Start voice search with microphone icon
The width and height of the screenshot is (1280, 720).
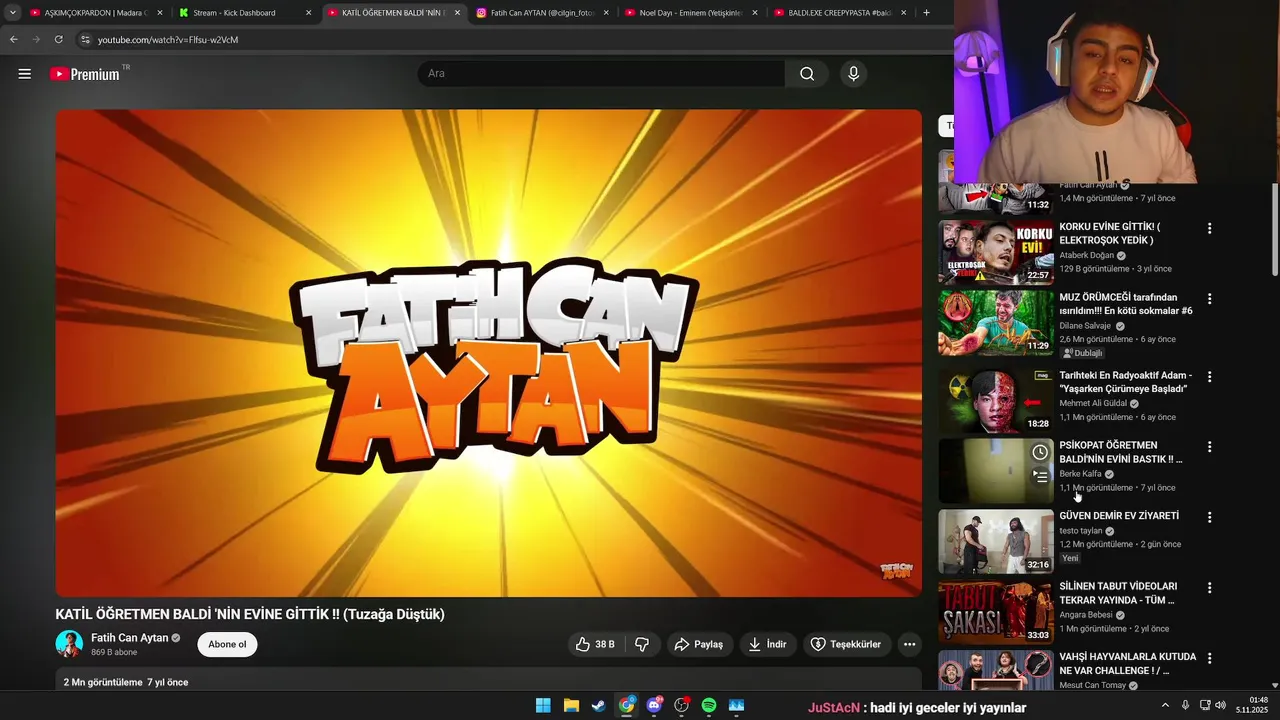853,74
